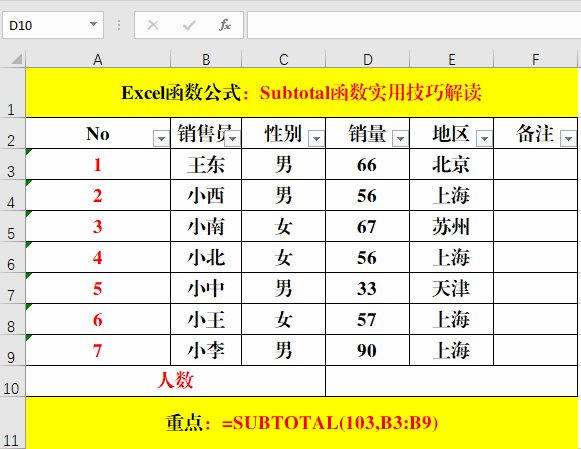Click the Select All corner triangle
581x449 pixels.
pyautogui.click(x=16, y=59)
